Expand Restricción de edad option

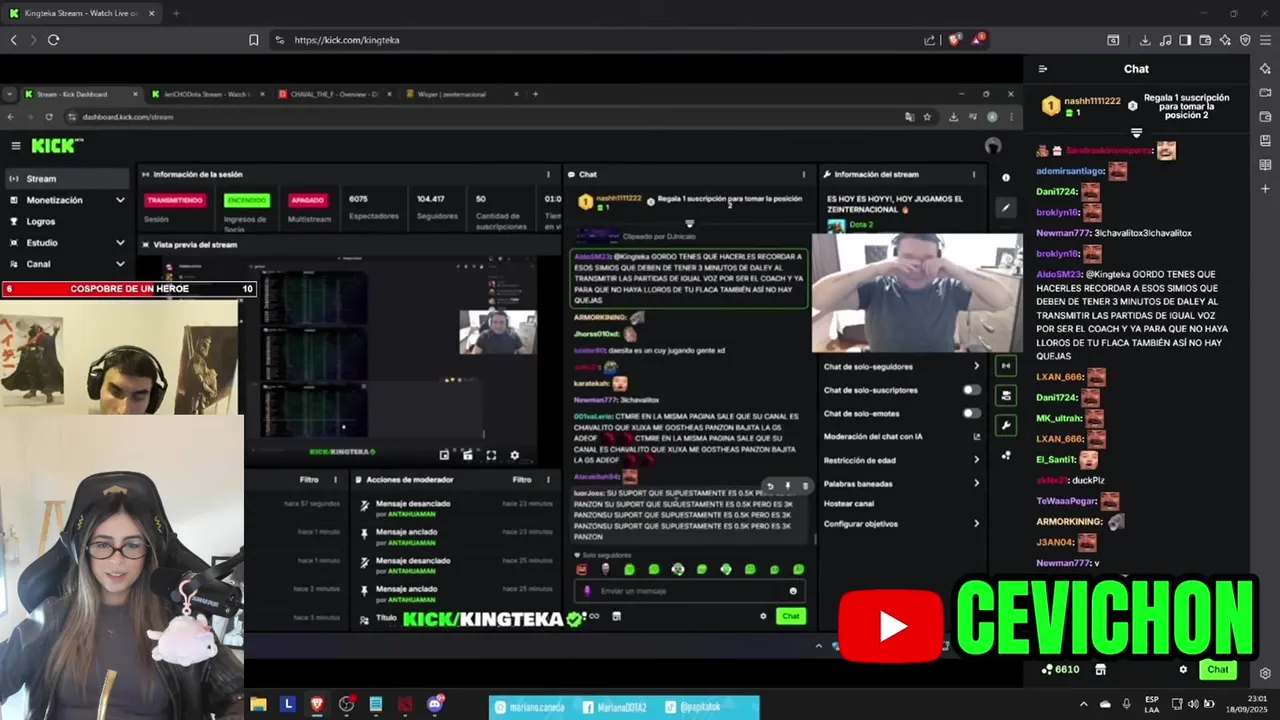902,460
